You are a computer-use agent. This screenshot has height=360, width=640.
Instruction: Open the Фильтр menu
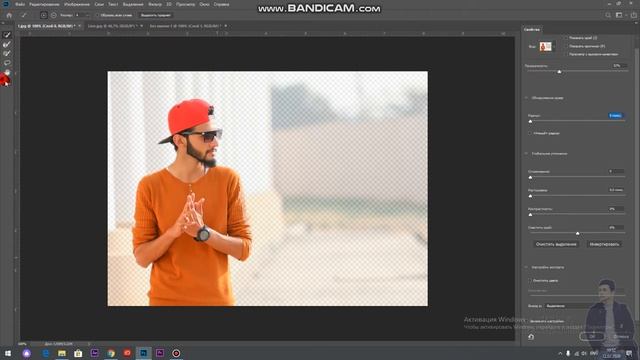pos(155,4)
